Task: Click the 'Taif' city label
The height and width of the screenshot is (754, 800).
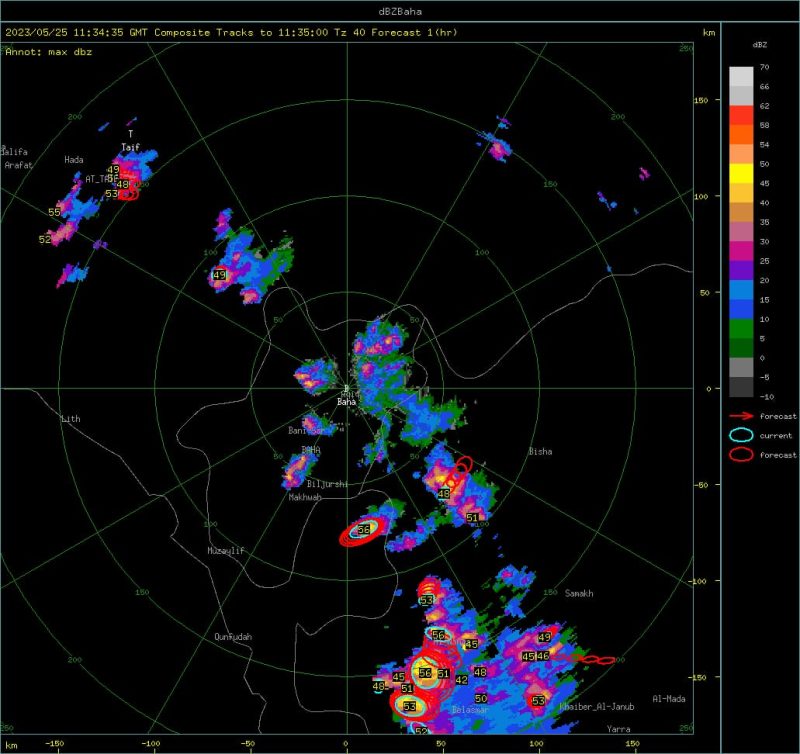Action: coord(131,147)
